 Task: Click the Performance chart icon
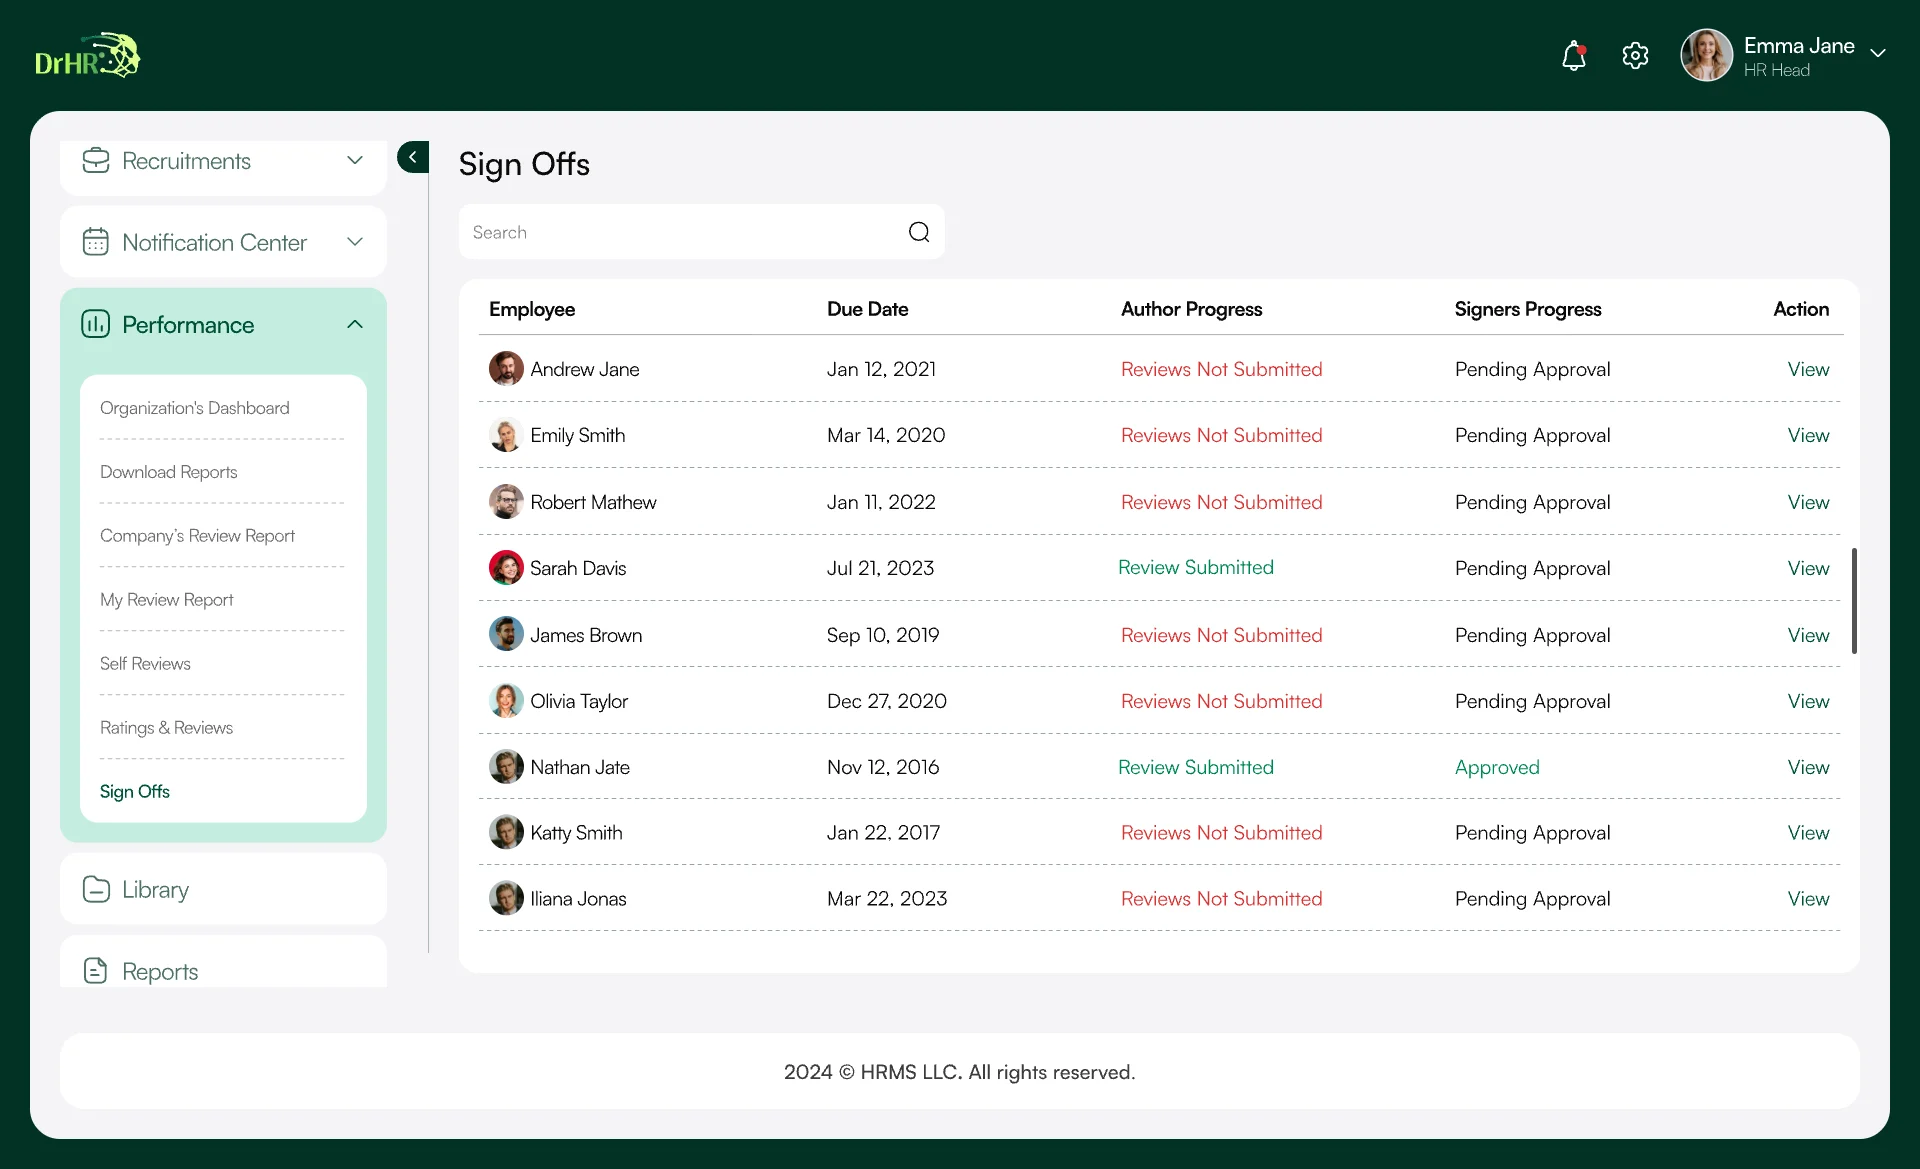pyautogui.click(x=96, y=324)
